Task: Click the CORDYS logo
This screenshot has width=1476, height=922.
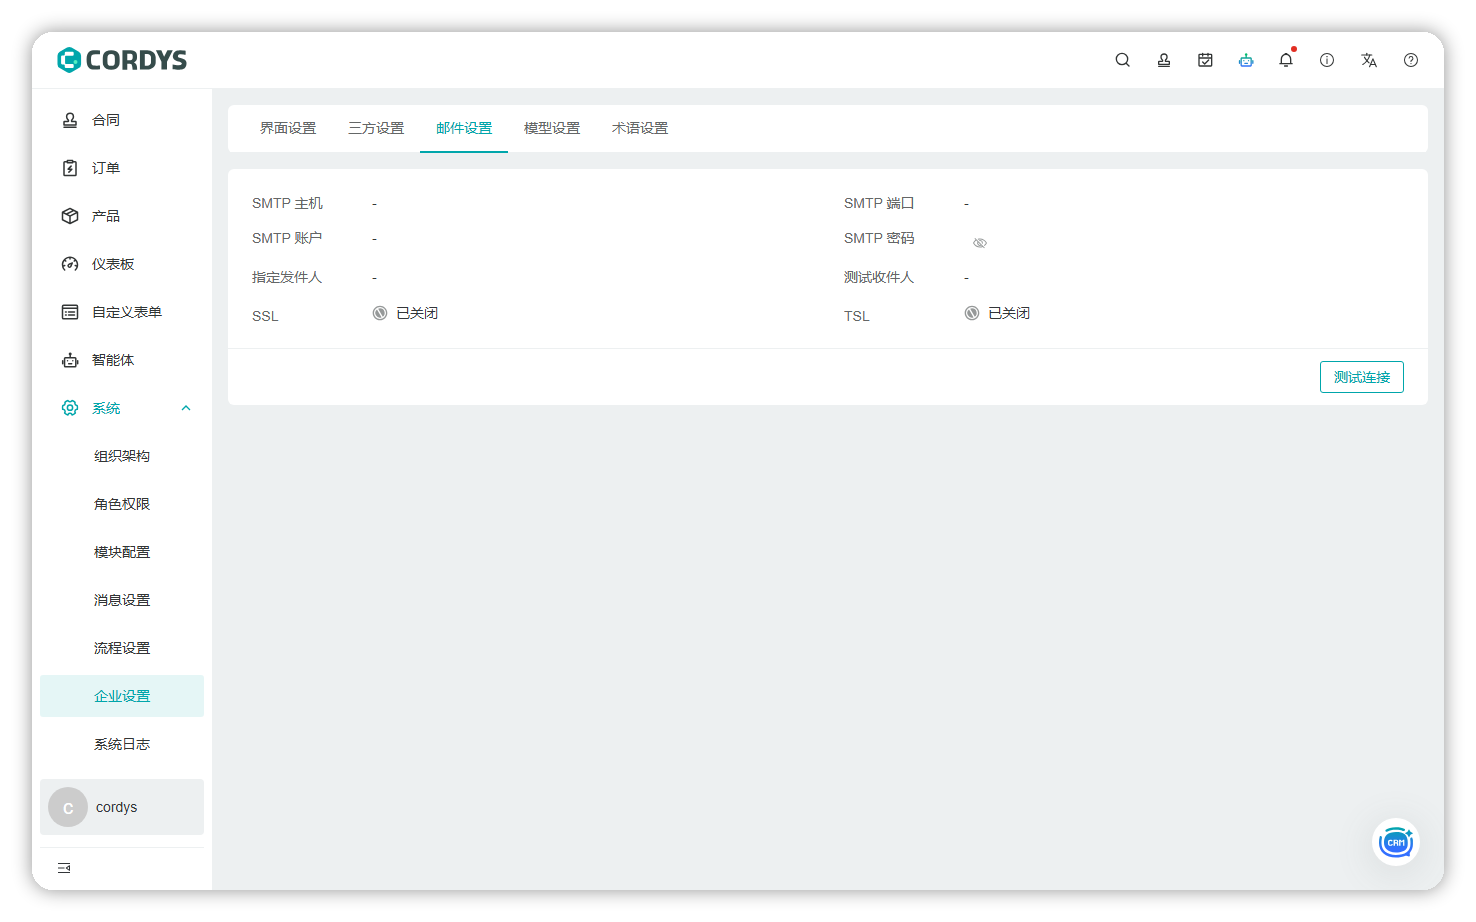Action: (122, 60)
